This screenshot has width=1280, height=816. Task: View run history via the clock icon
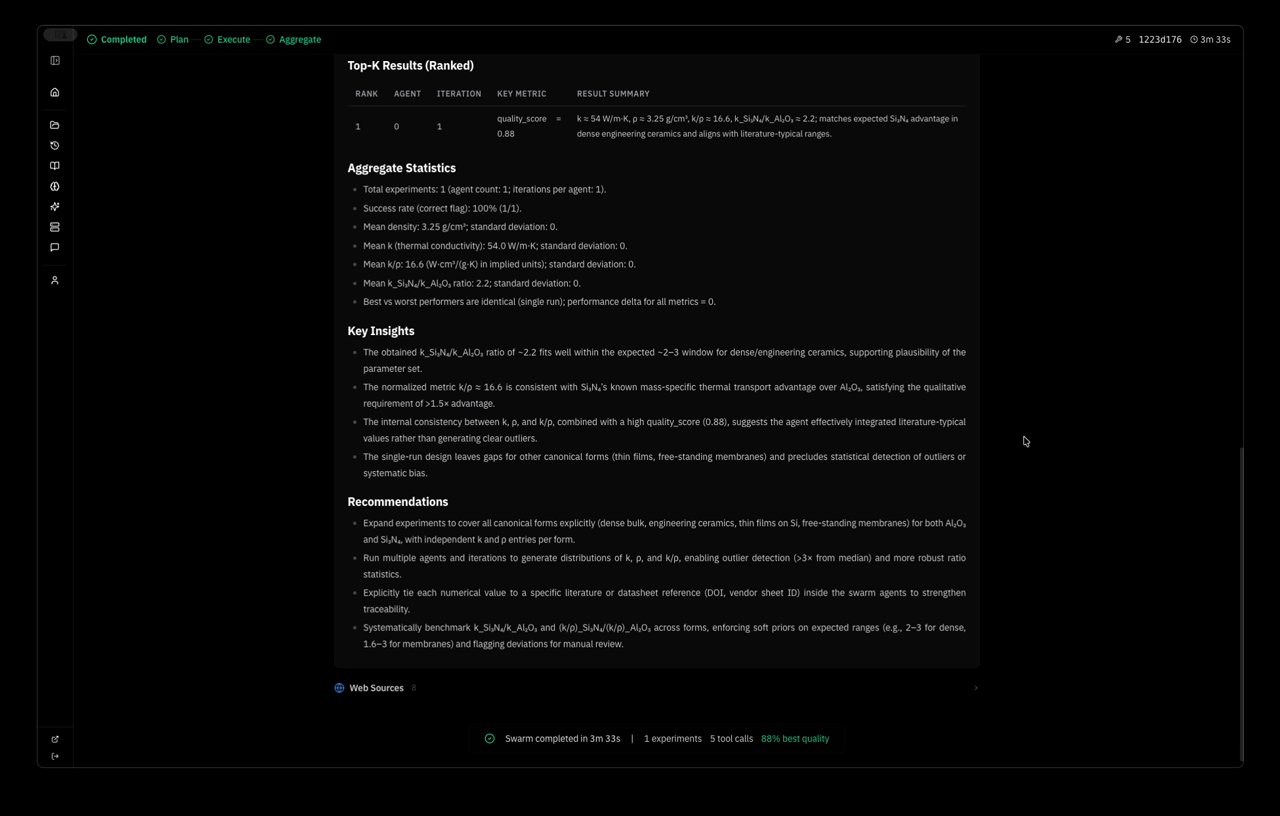tap(55, 145)
